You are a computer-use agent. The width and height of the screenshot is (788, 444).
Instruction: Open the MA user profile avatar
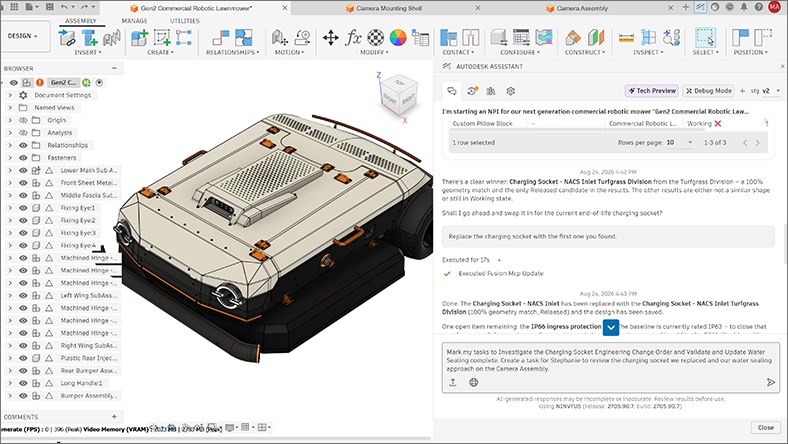pos(774,7)
